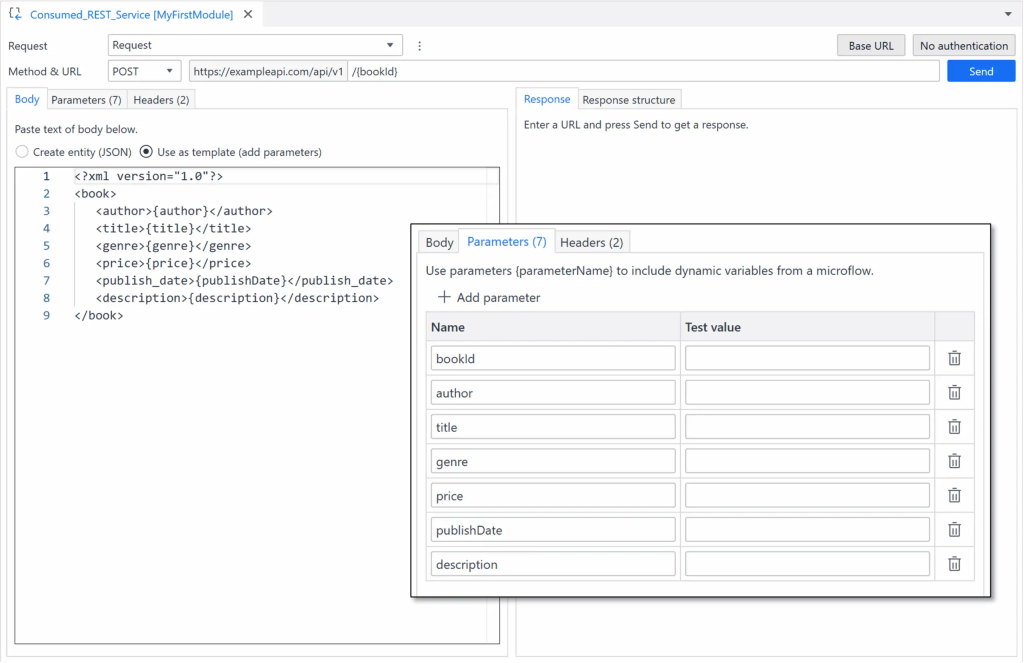Switch to the Response tab
Viewport: 1024px width, 663px height.
(547, 99)
